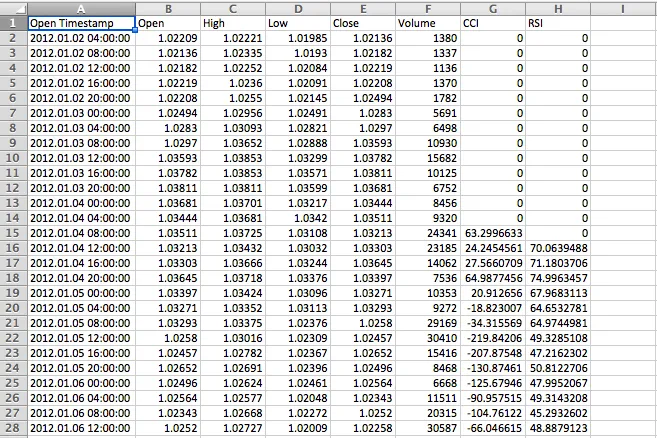Select row 1 header
Viewport: 657px width, 438px height.
point(14,23)
